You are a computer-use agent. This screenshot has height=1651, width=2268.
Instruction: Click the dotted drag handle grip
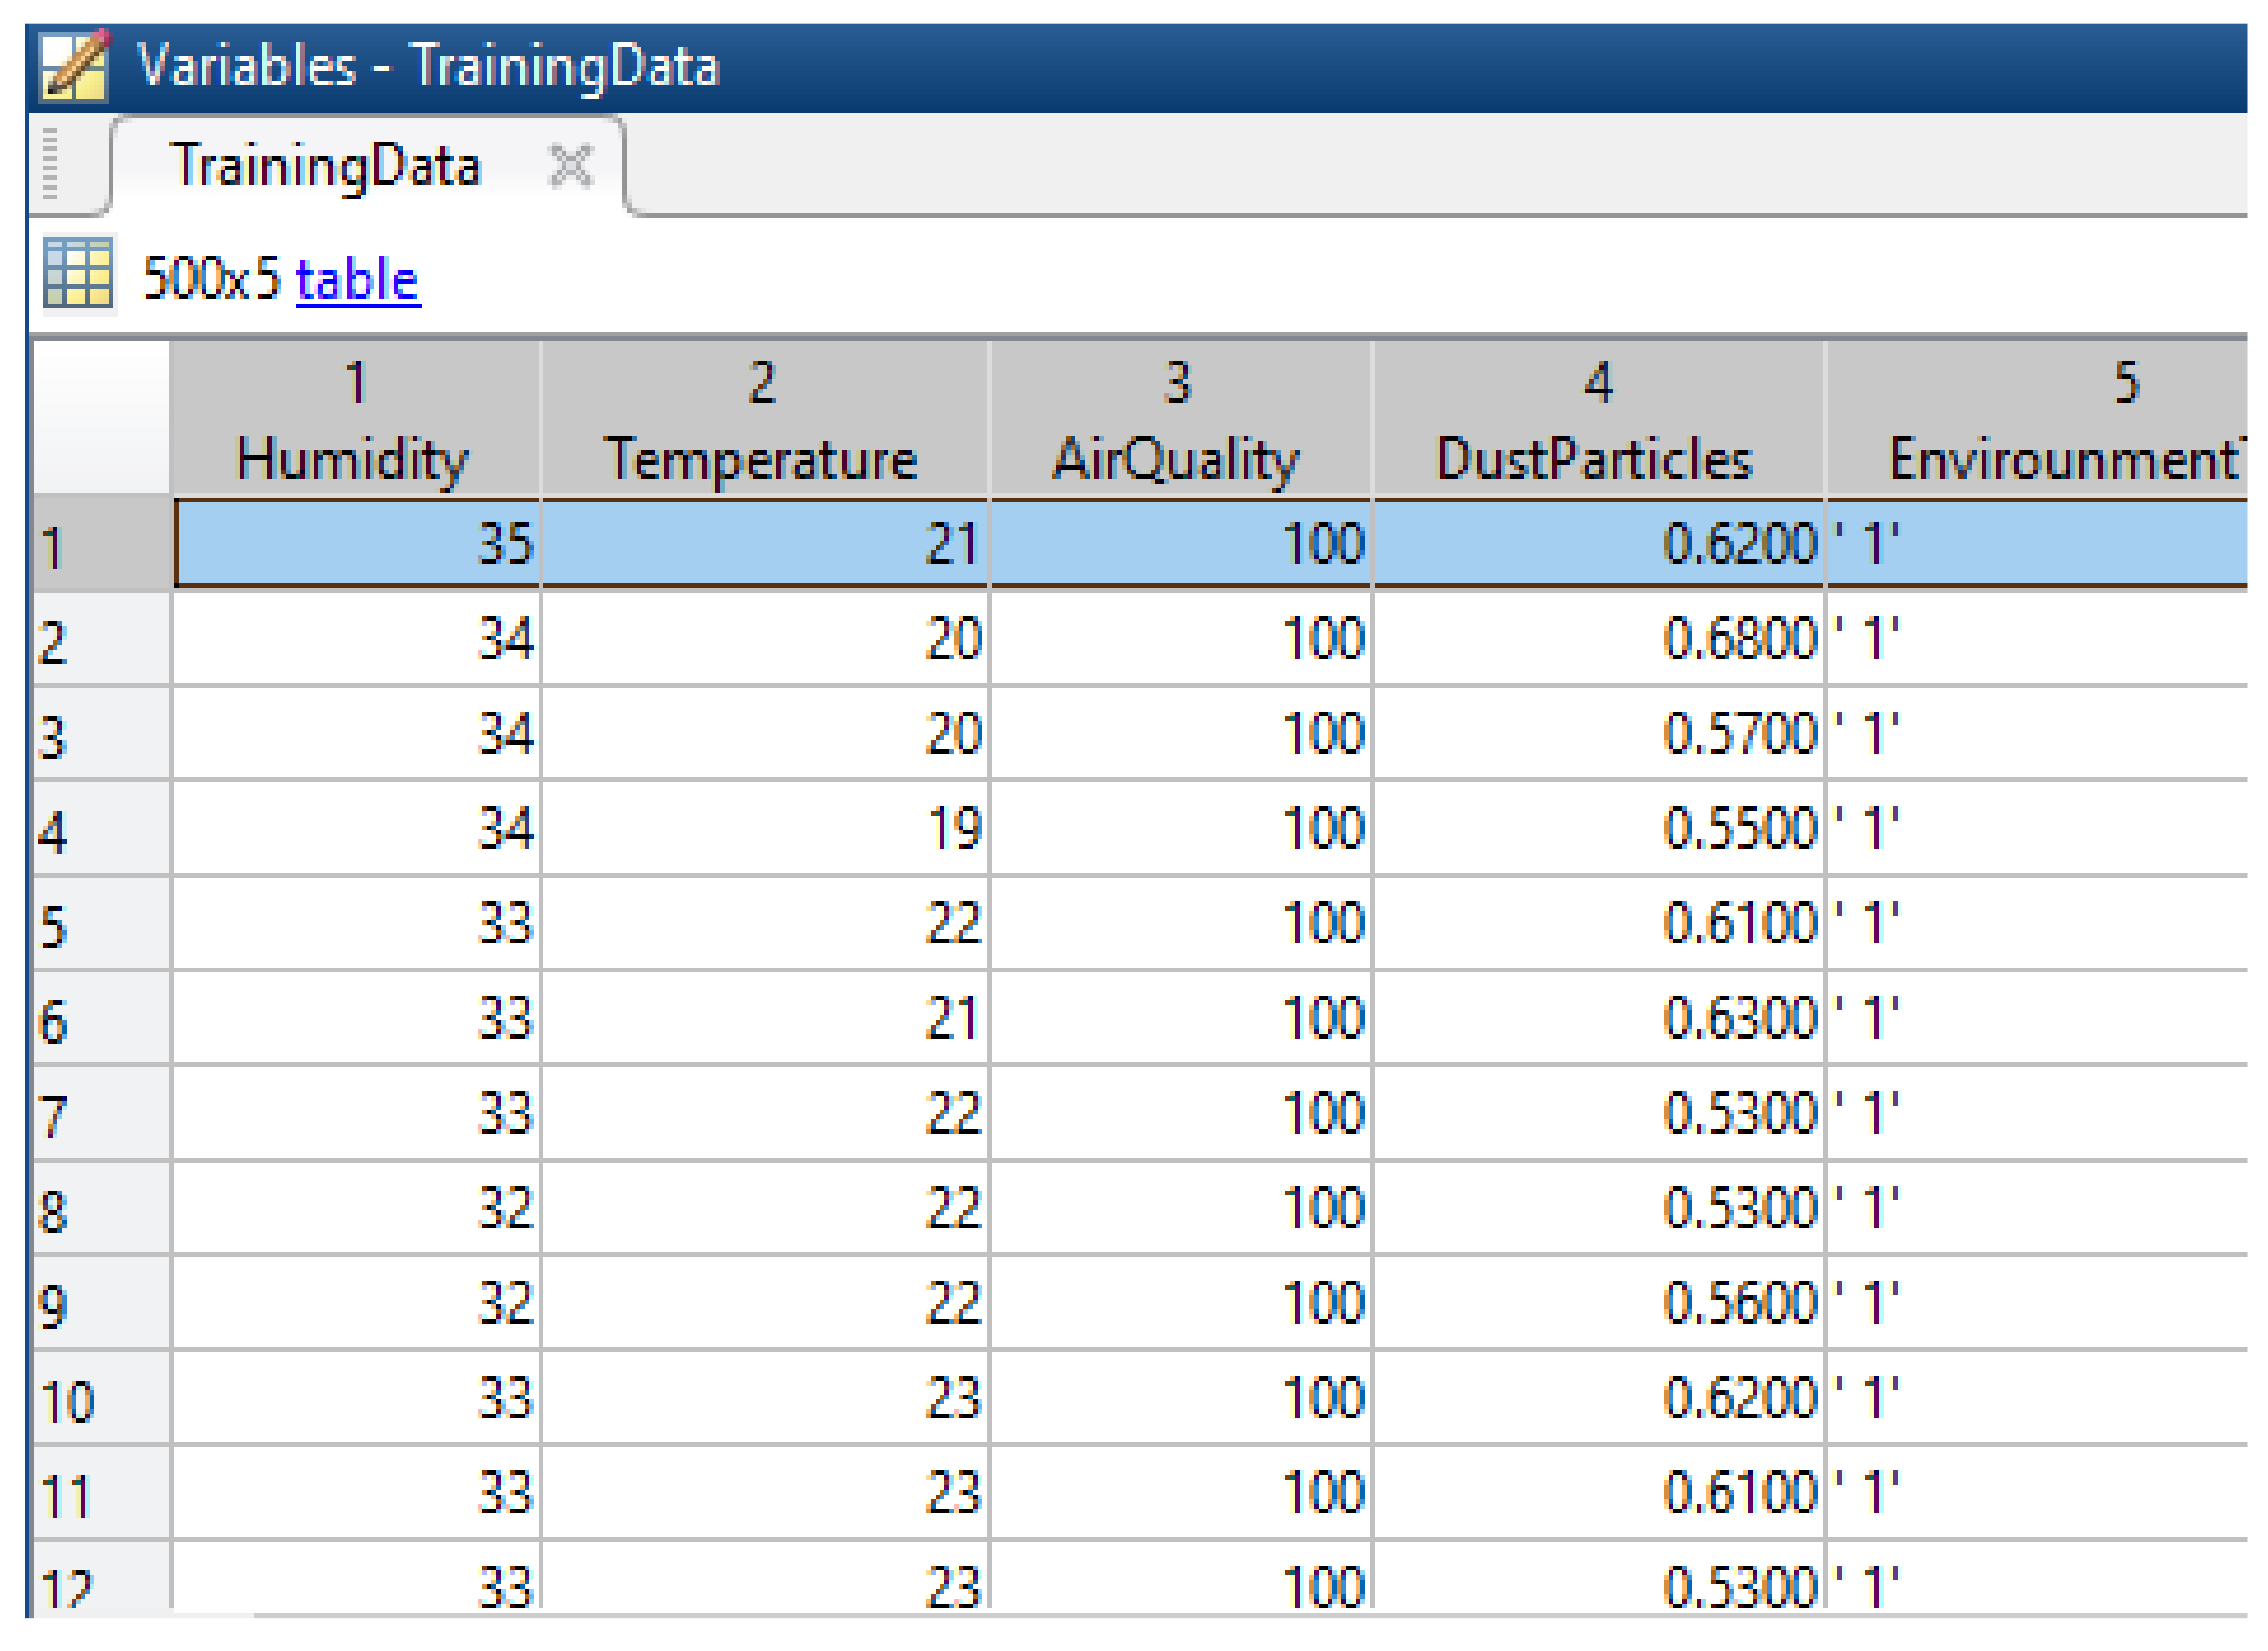51,165
